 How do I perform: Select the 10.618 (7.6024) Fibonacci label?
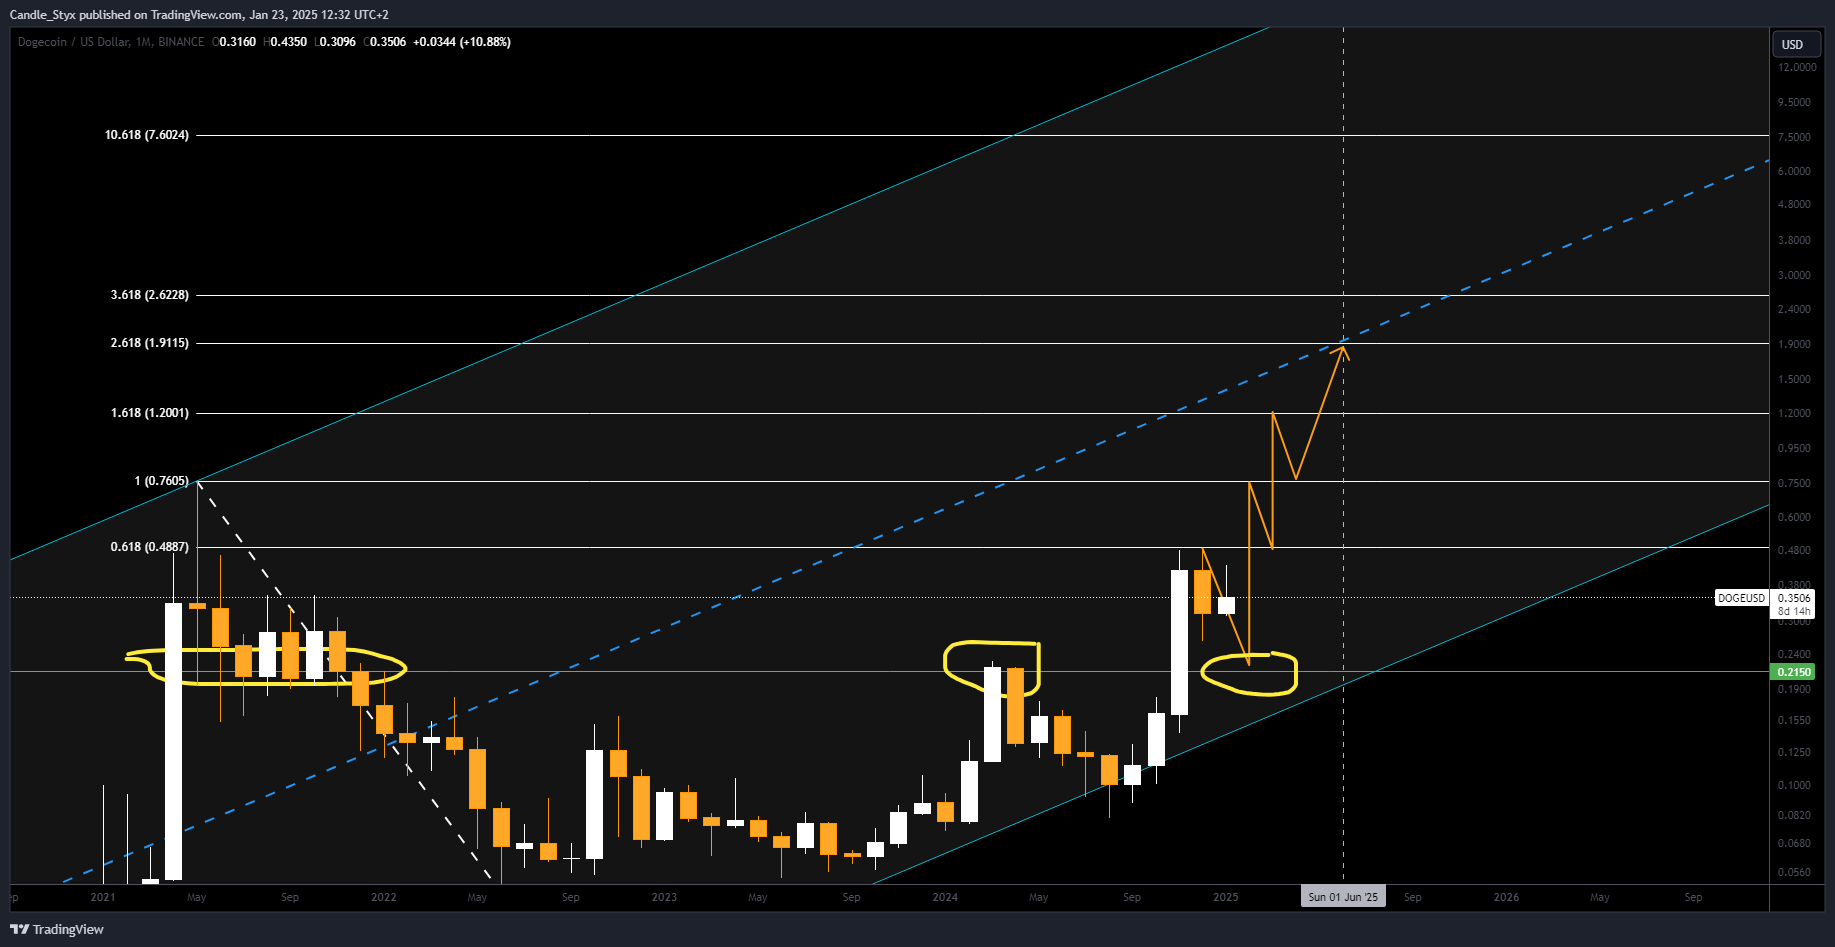click(x=147, y=135)
